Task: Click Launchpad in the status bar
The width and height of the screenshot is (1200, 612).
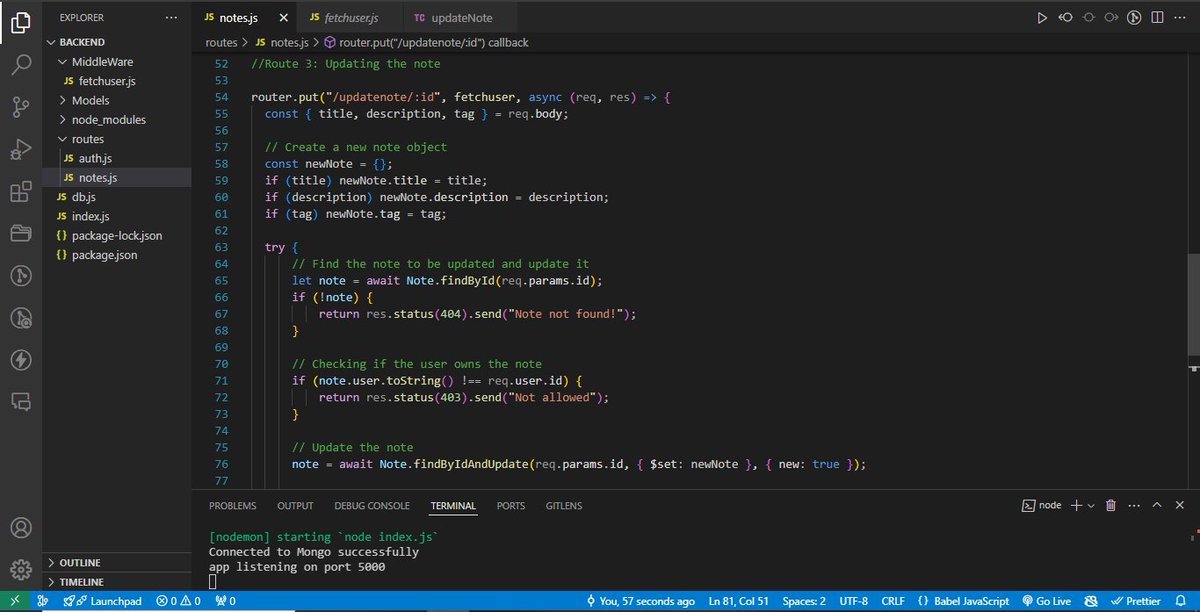Action: pos(103,601)
